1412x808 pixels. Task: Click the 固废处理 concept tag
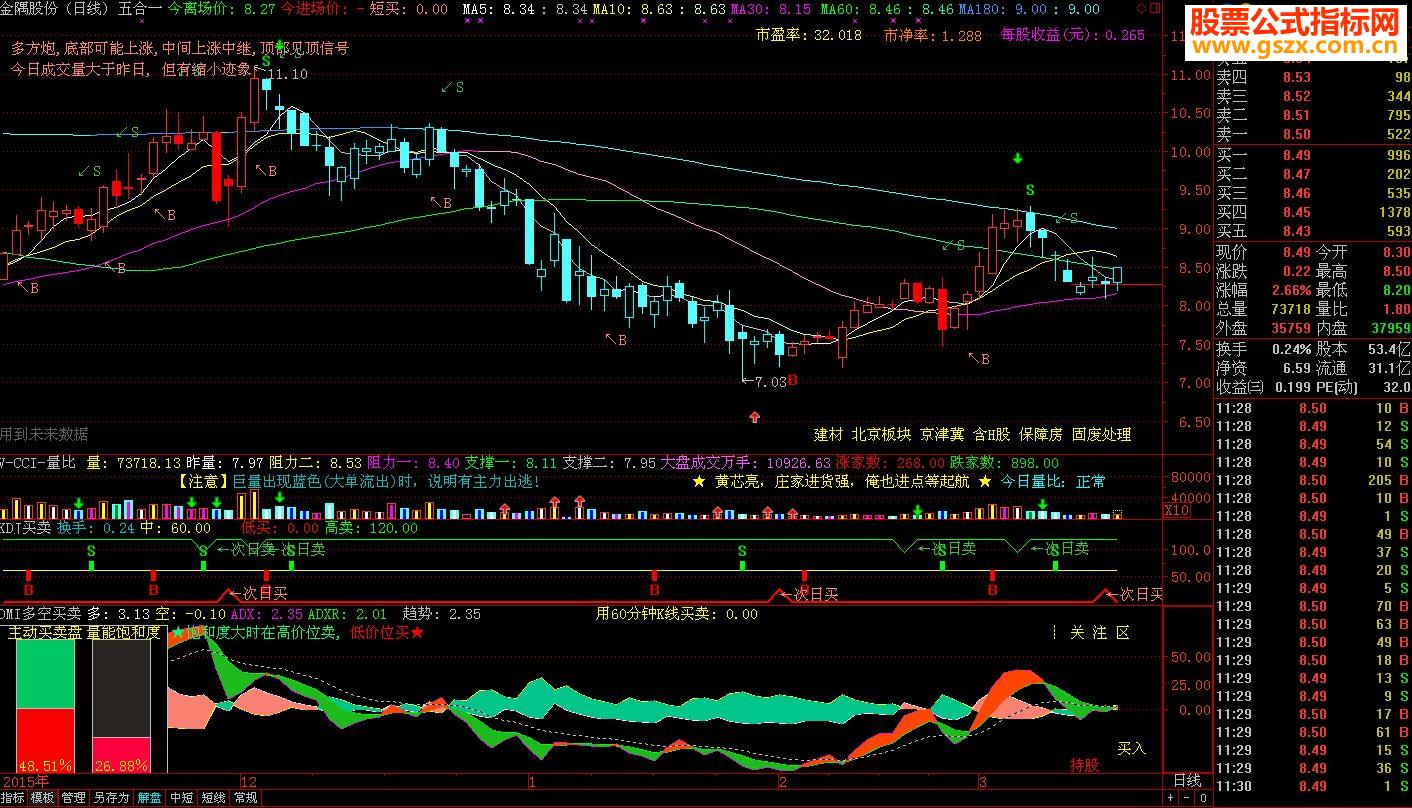[1102, 435]
